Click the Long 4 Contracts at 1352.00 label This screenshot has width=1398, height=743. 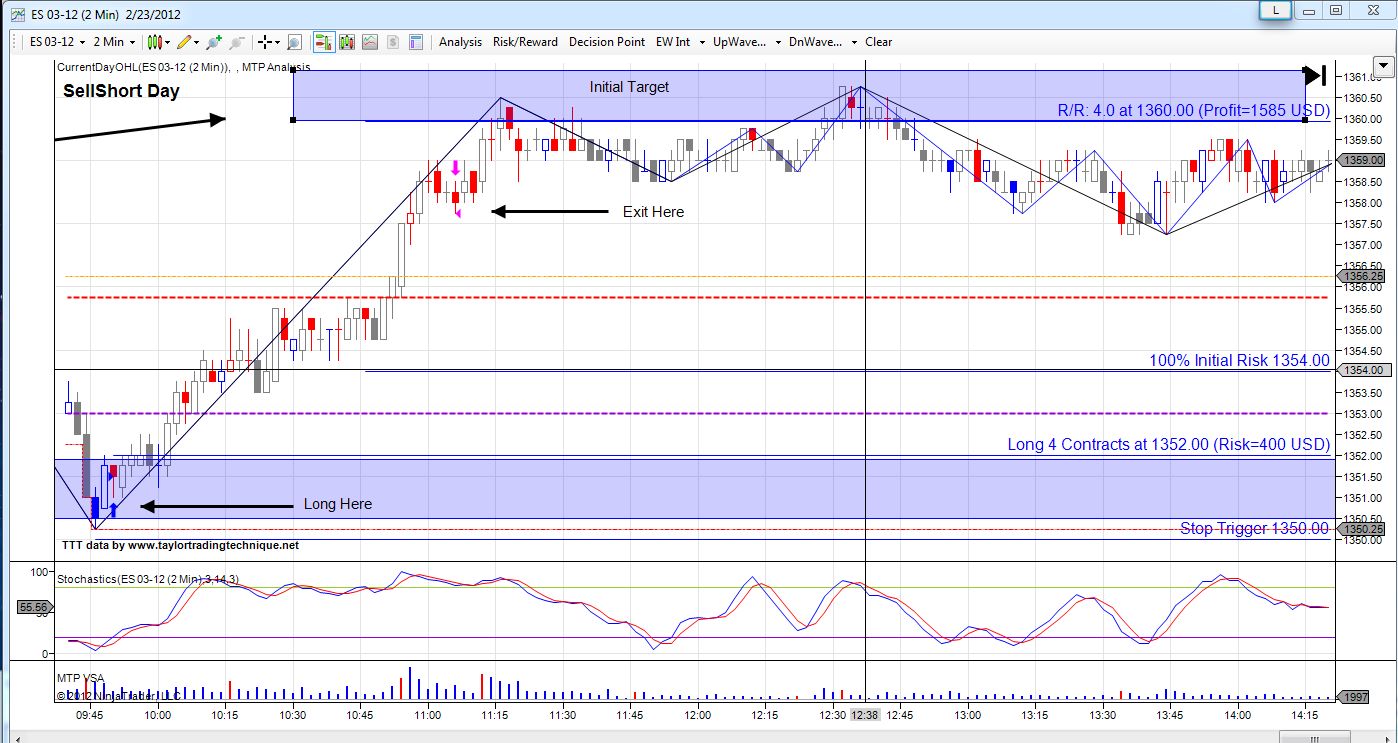point(1169,445)
